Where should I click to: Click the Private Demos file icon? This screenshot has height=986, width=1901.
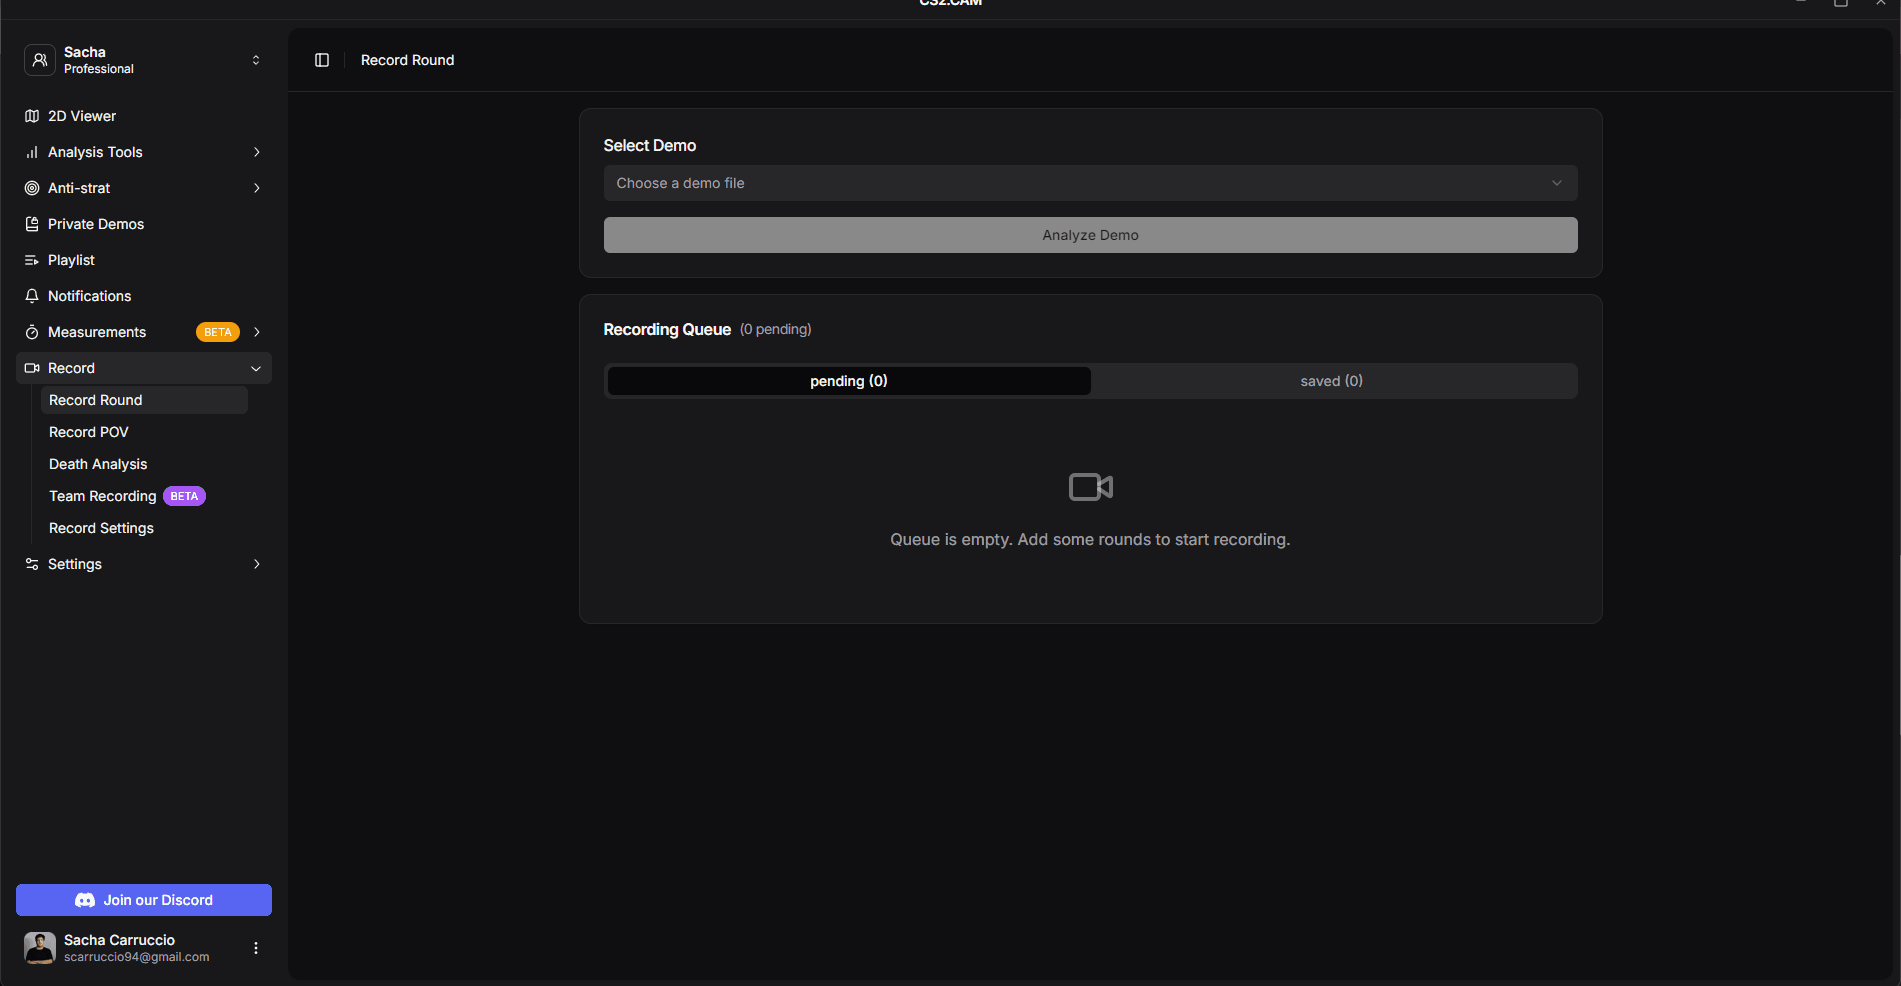pos(32,224)
